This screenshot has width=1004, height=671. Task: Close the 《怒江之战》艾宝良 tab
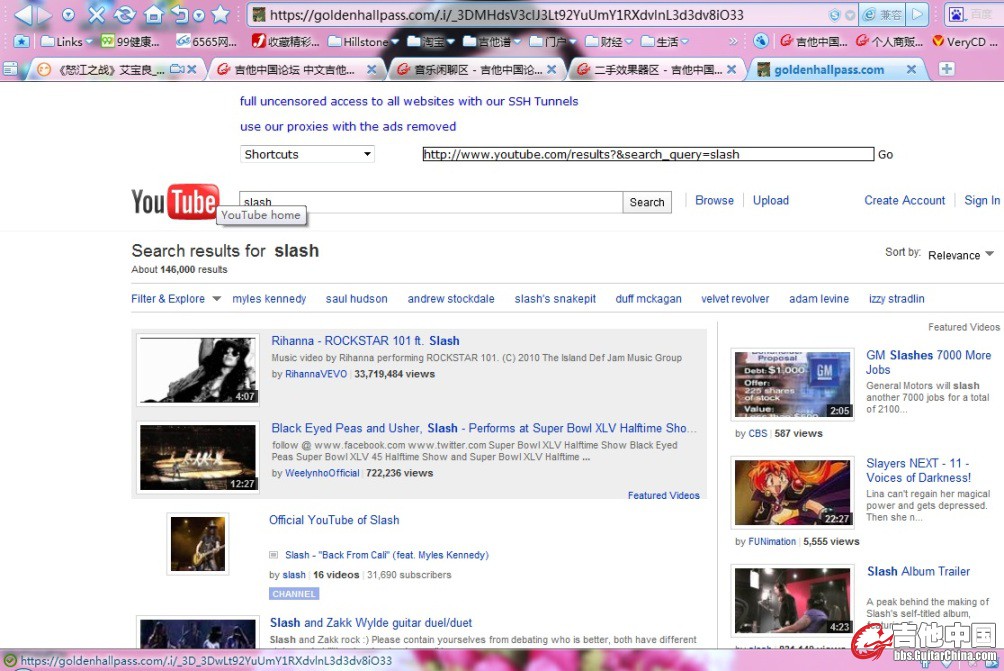click(192, 69)
